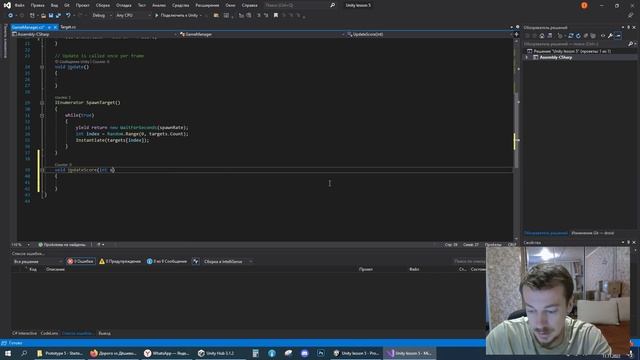Switch to the Target.cs editor tab

click(x=68, y=27)
